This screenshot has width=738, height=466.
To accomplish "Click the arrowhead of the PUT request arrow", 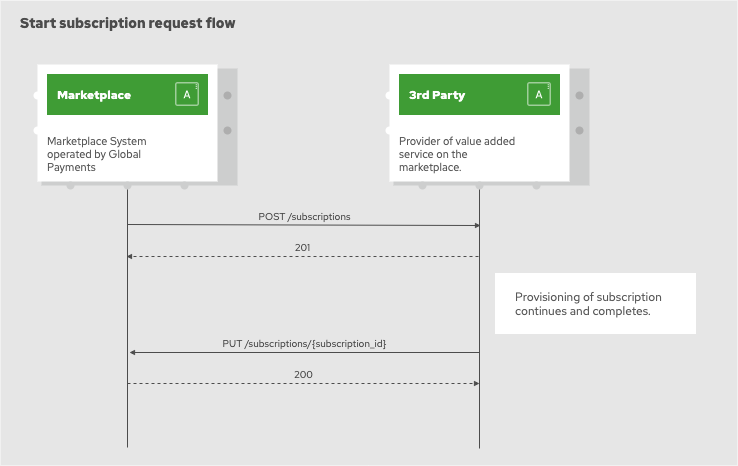I will click(131, 353).
